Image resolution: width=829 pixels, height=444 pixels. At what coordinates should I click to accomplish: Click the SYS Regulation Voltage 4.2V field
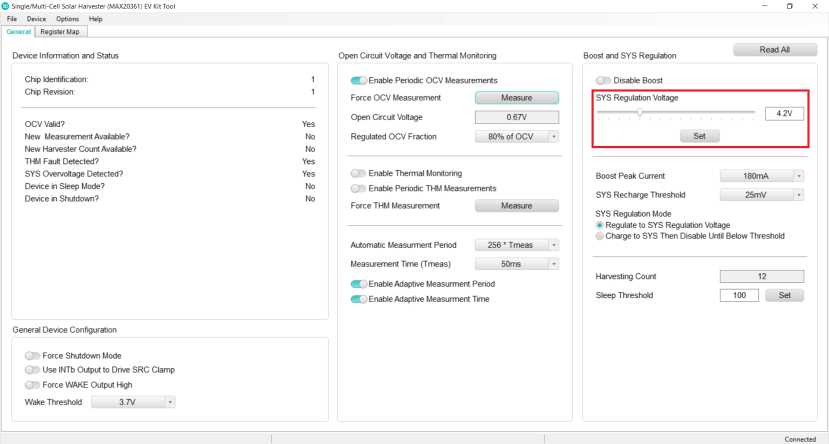tap(785, 114)
